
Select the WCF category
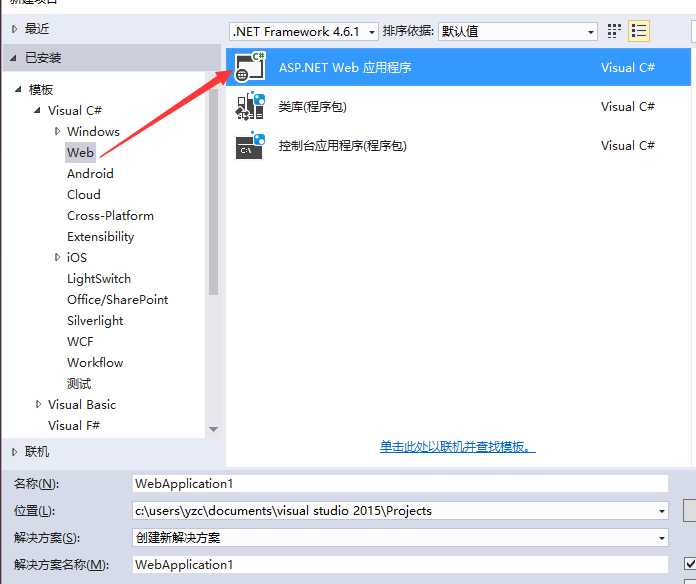[80, 342]
